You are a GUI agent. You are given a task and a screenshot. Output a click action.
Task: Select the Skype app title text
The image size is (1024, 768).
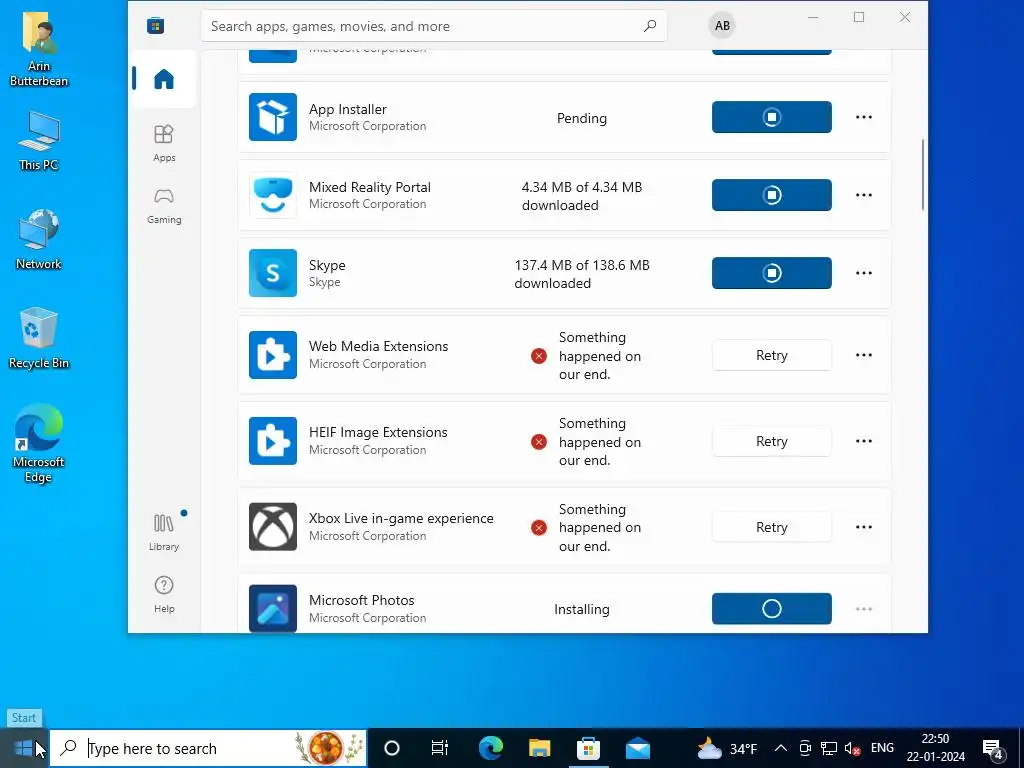tap(327, 265)
